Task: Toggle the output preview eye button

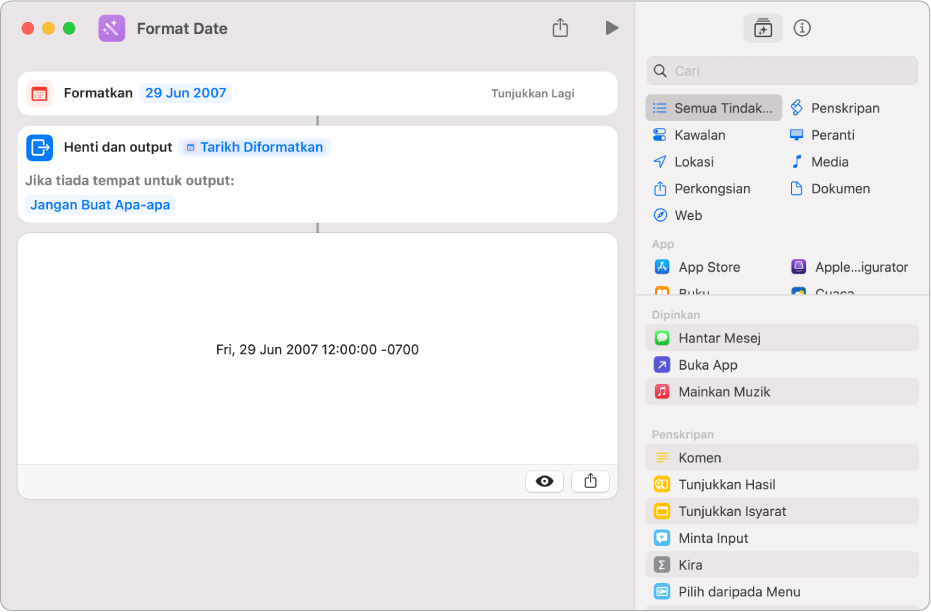Action: pyautogui.click(x=544, y=481)
